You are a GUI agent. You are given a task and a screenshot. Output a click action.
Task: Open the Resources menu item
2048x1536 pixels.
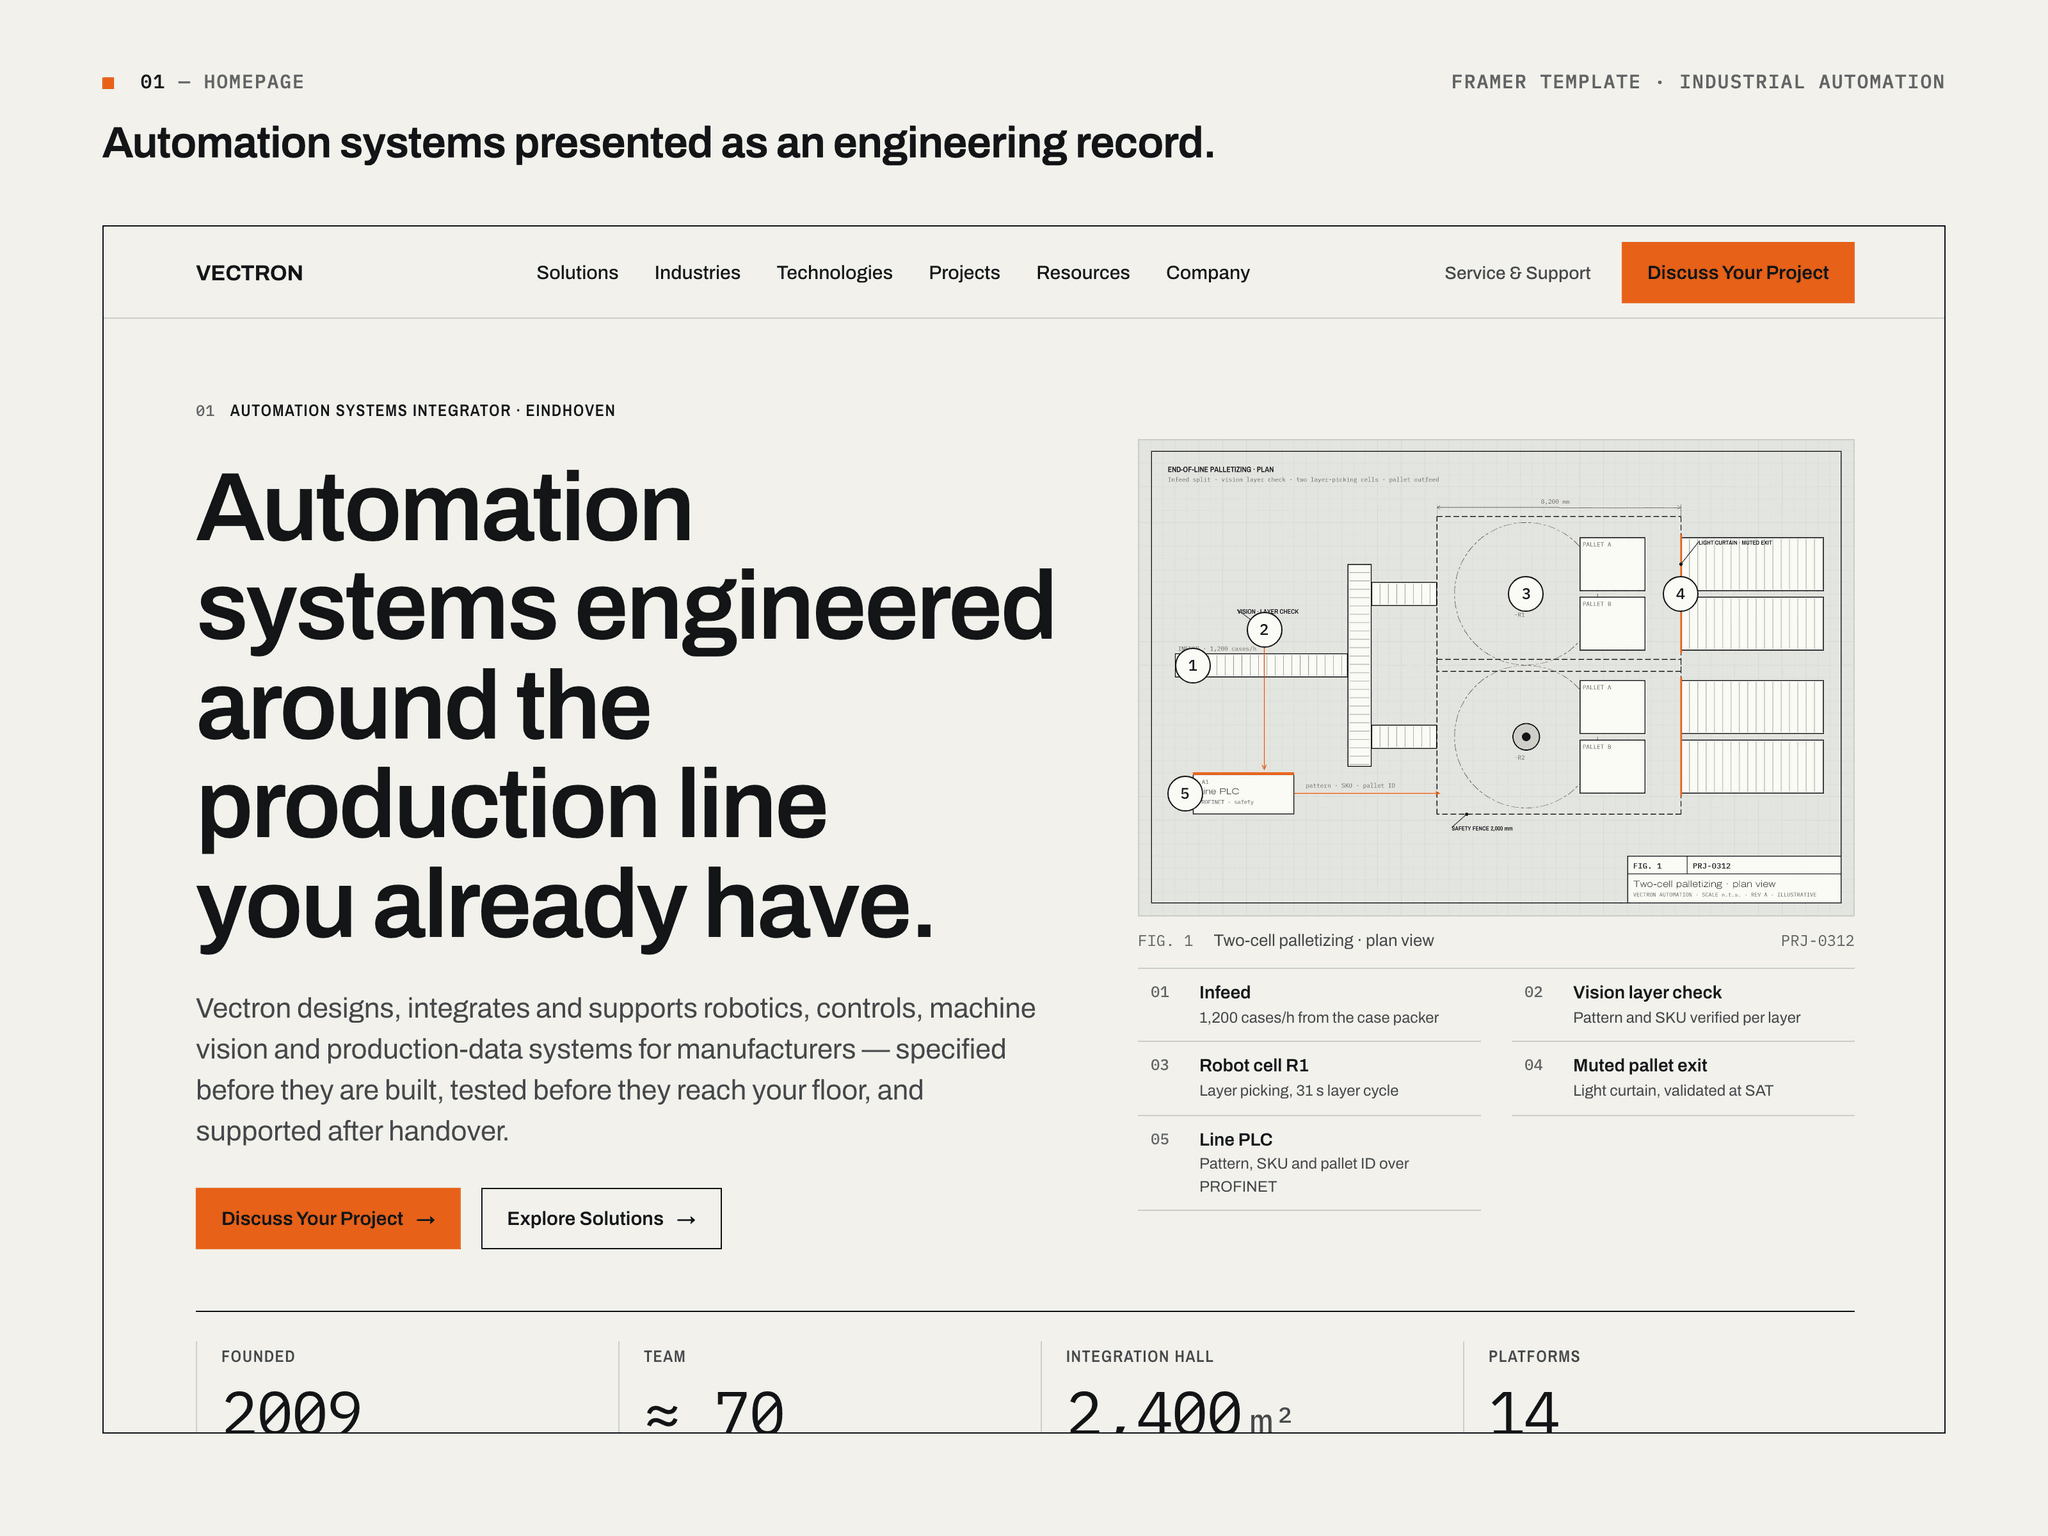[x=1083, y=272]
